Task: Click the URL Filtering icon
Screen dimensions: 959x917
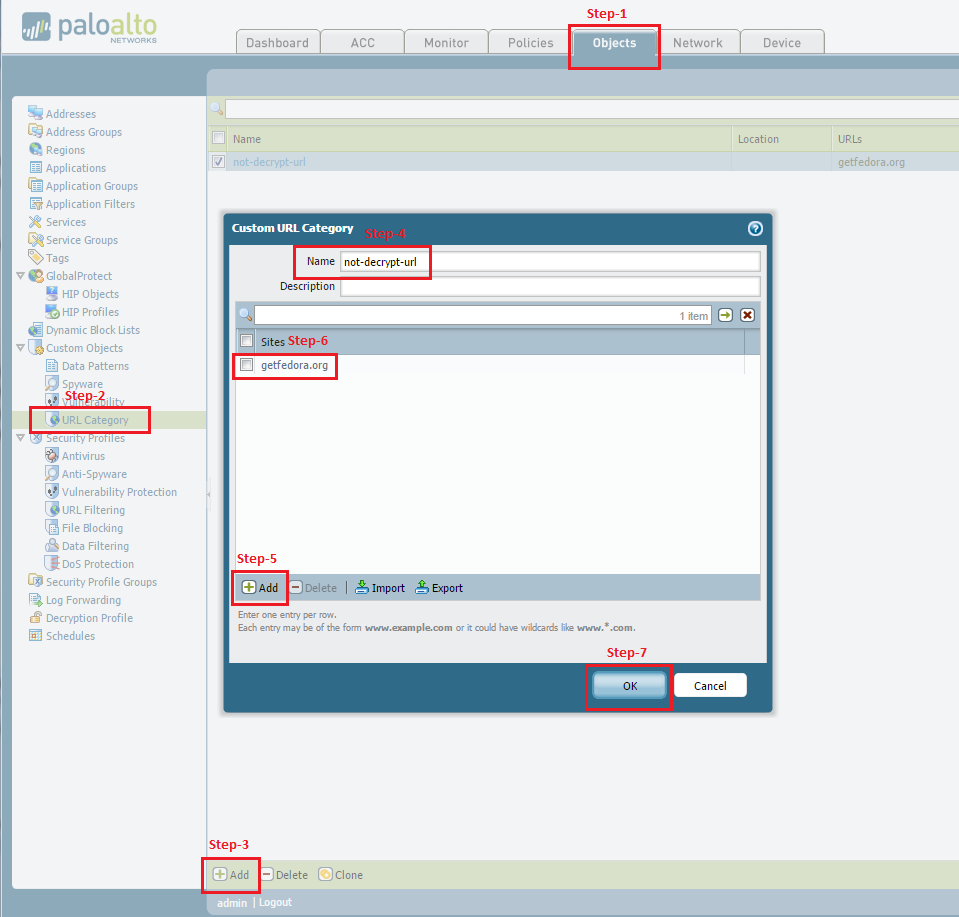Action: click(x=52, y=509)
